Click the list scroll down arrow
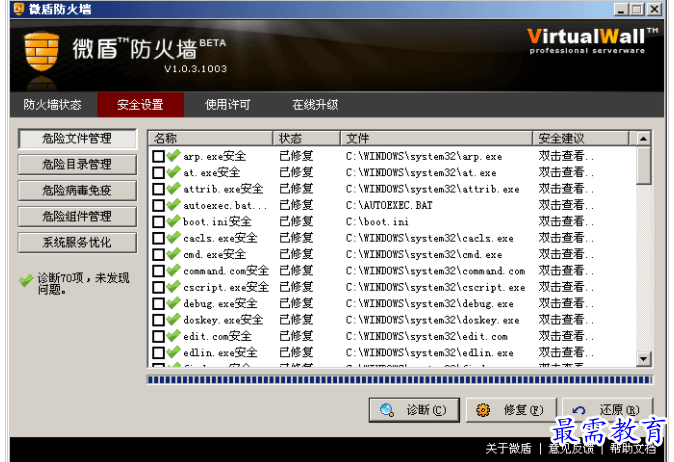The image size is (674, 462). click(643, 359)
